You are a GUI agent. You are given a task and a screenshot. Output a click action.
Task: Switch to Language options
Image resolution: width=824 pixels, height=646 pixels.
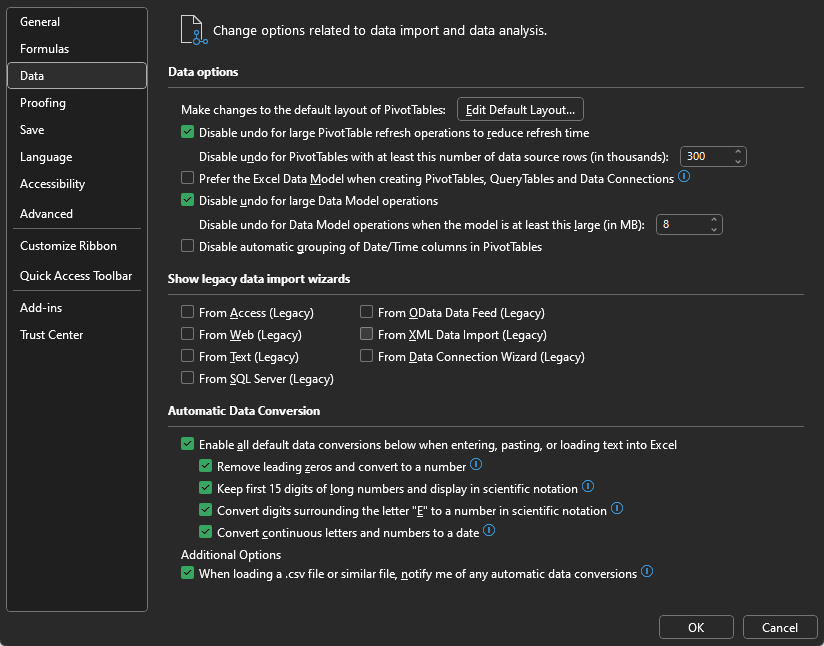(77, 157)
